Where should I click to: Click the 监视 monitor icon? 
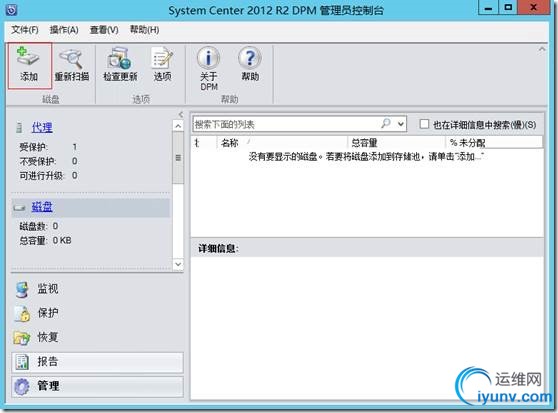click(x=22, y=289)
